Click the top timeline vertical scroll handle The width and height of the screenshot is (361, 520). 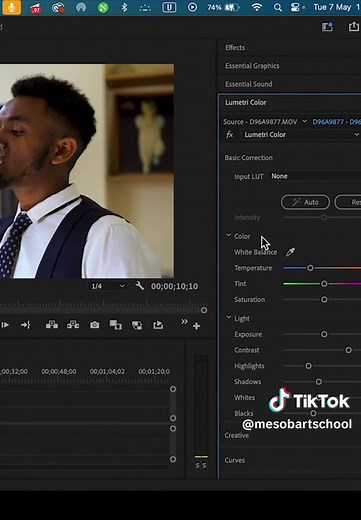[173, 389]
